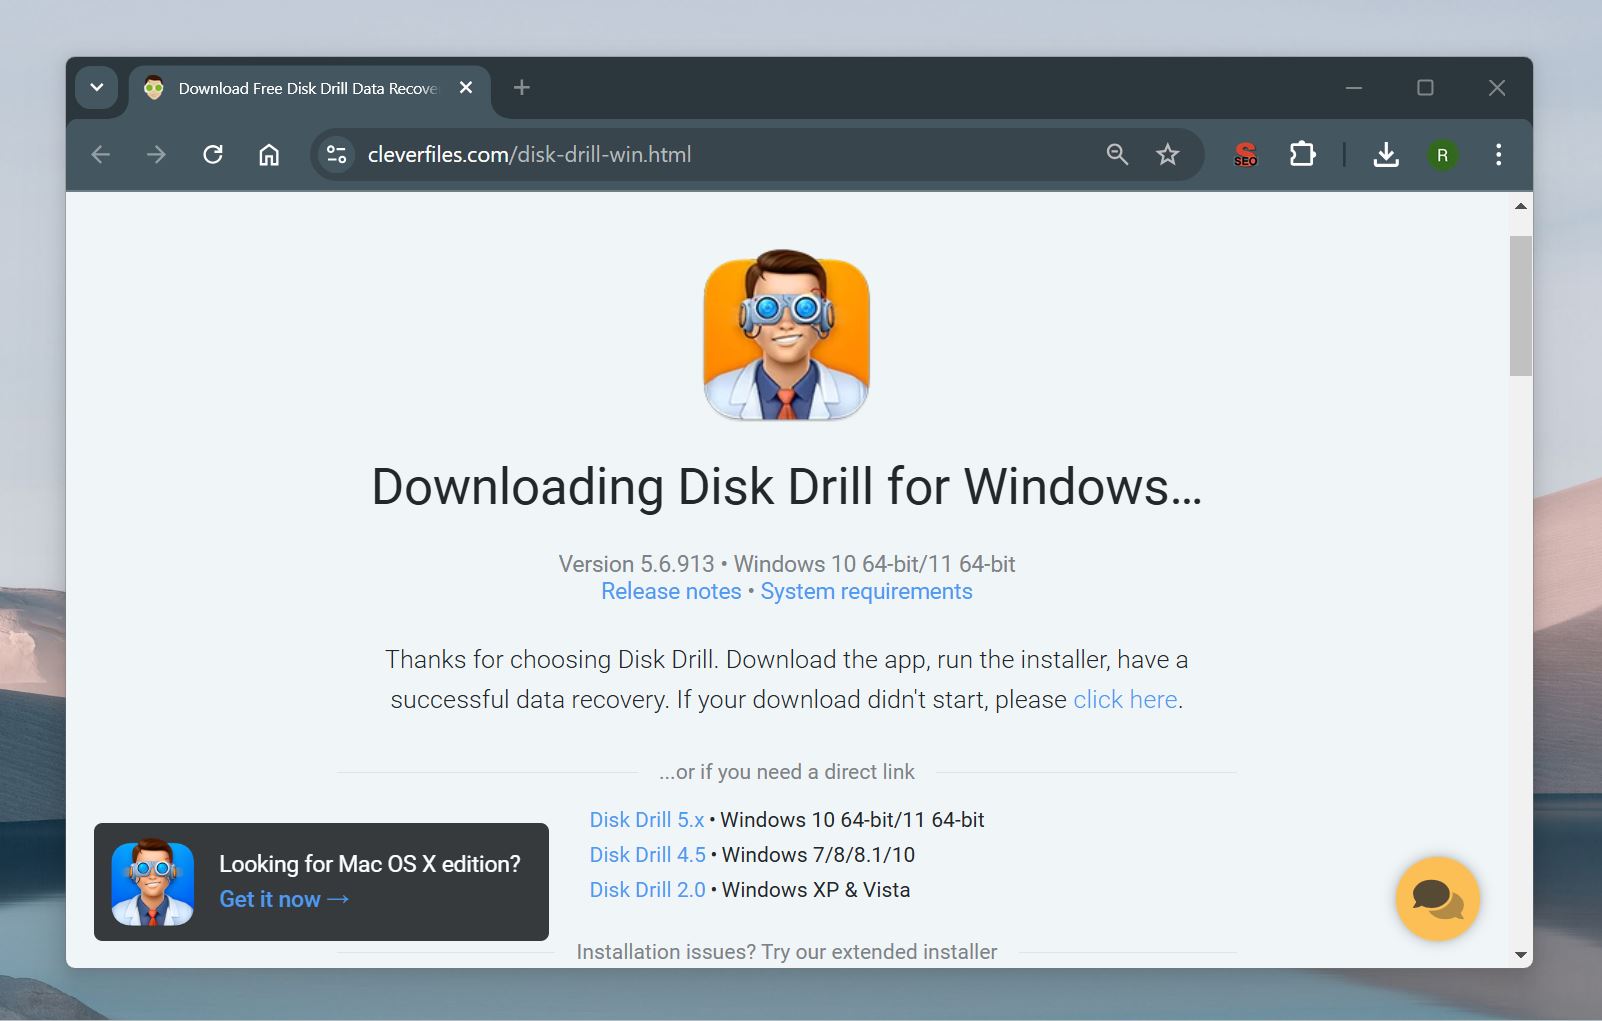This screenshot has height=1021, width=1602.
Task: Click the Disk Drill app logo
Action: [x=786, y=335]
